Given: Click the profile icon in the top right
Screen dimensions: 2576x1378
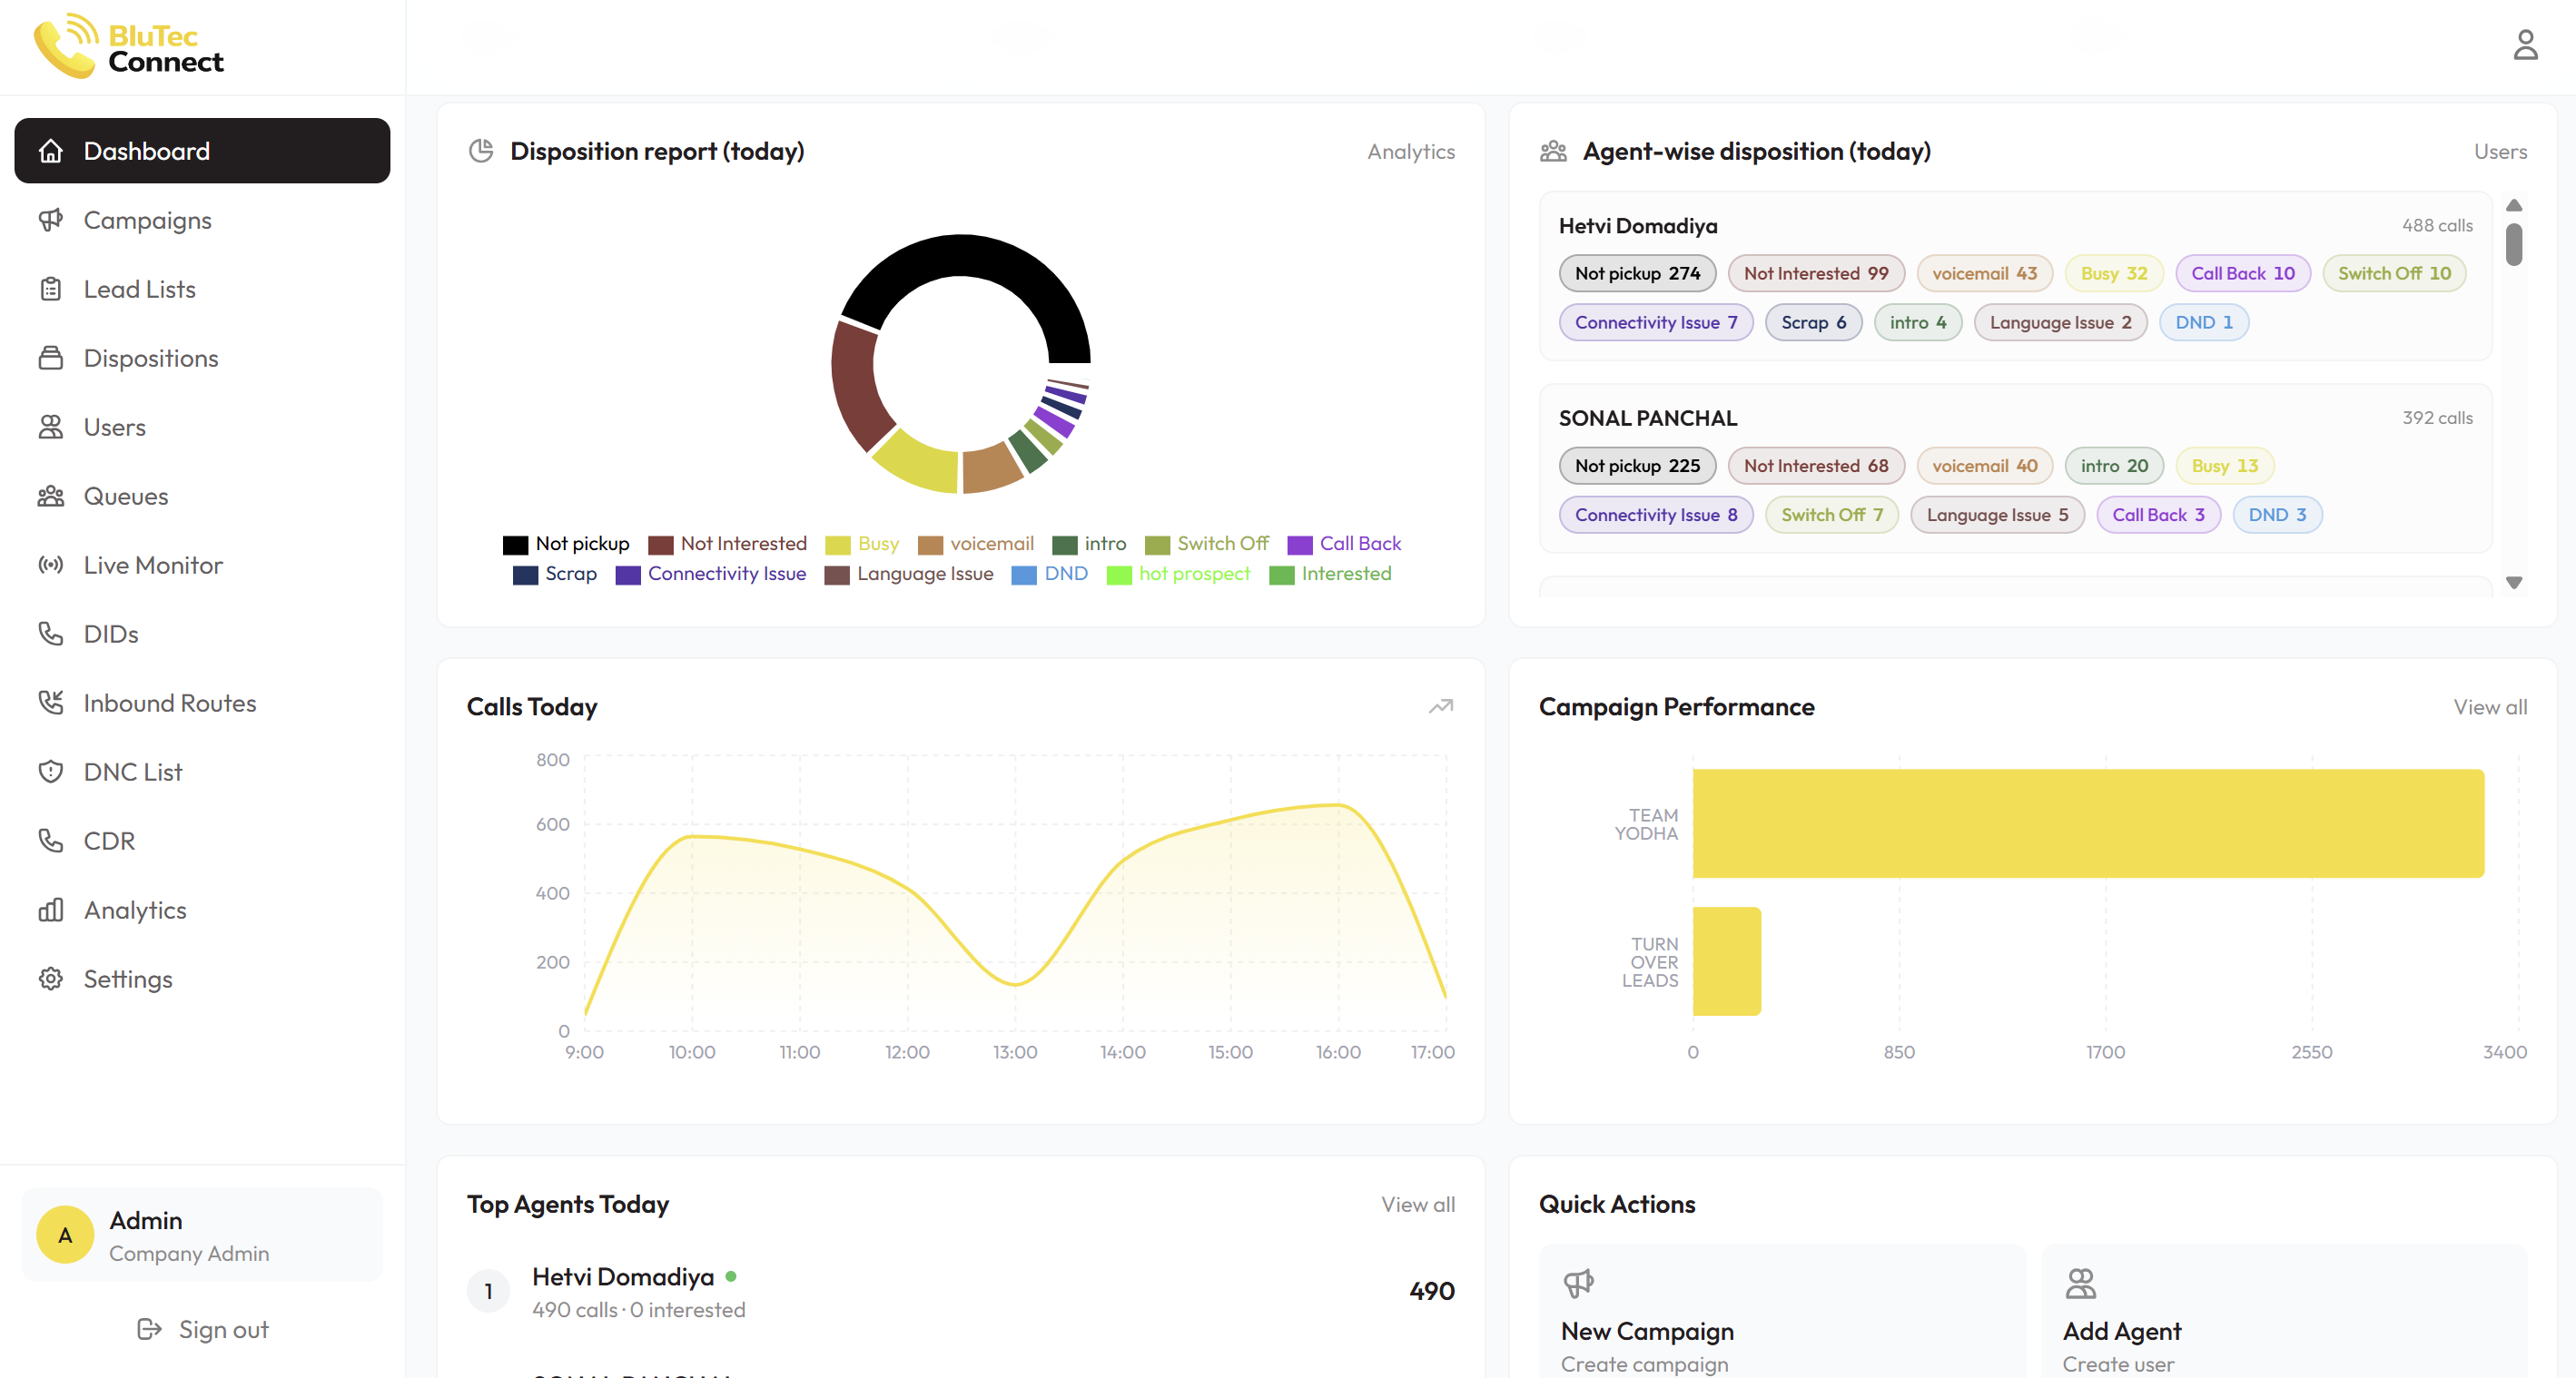Looking at the screenshot, I should (2525, 45).
